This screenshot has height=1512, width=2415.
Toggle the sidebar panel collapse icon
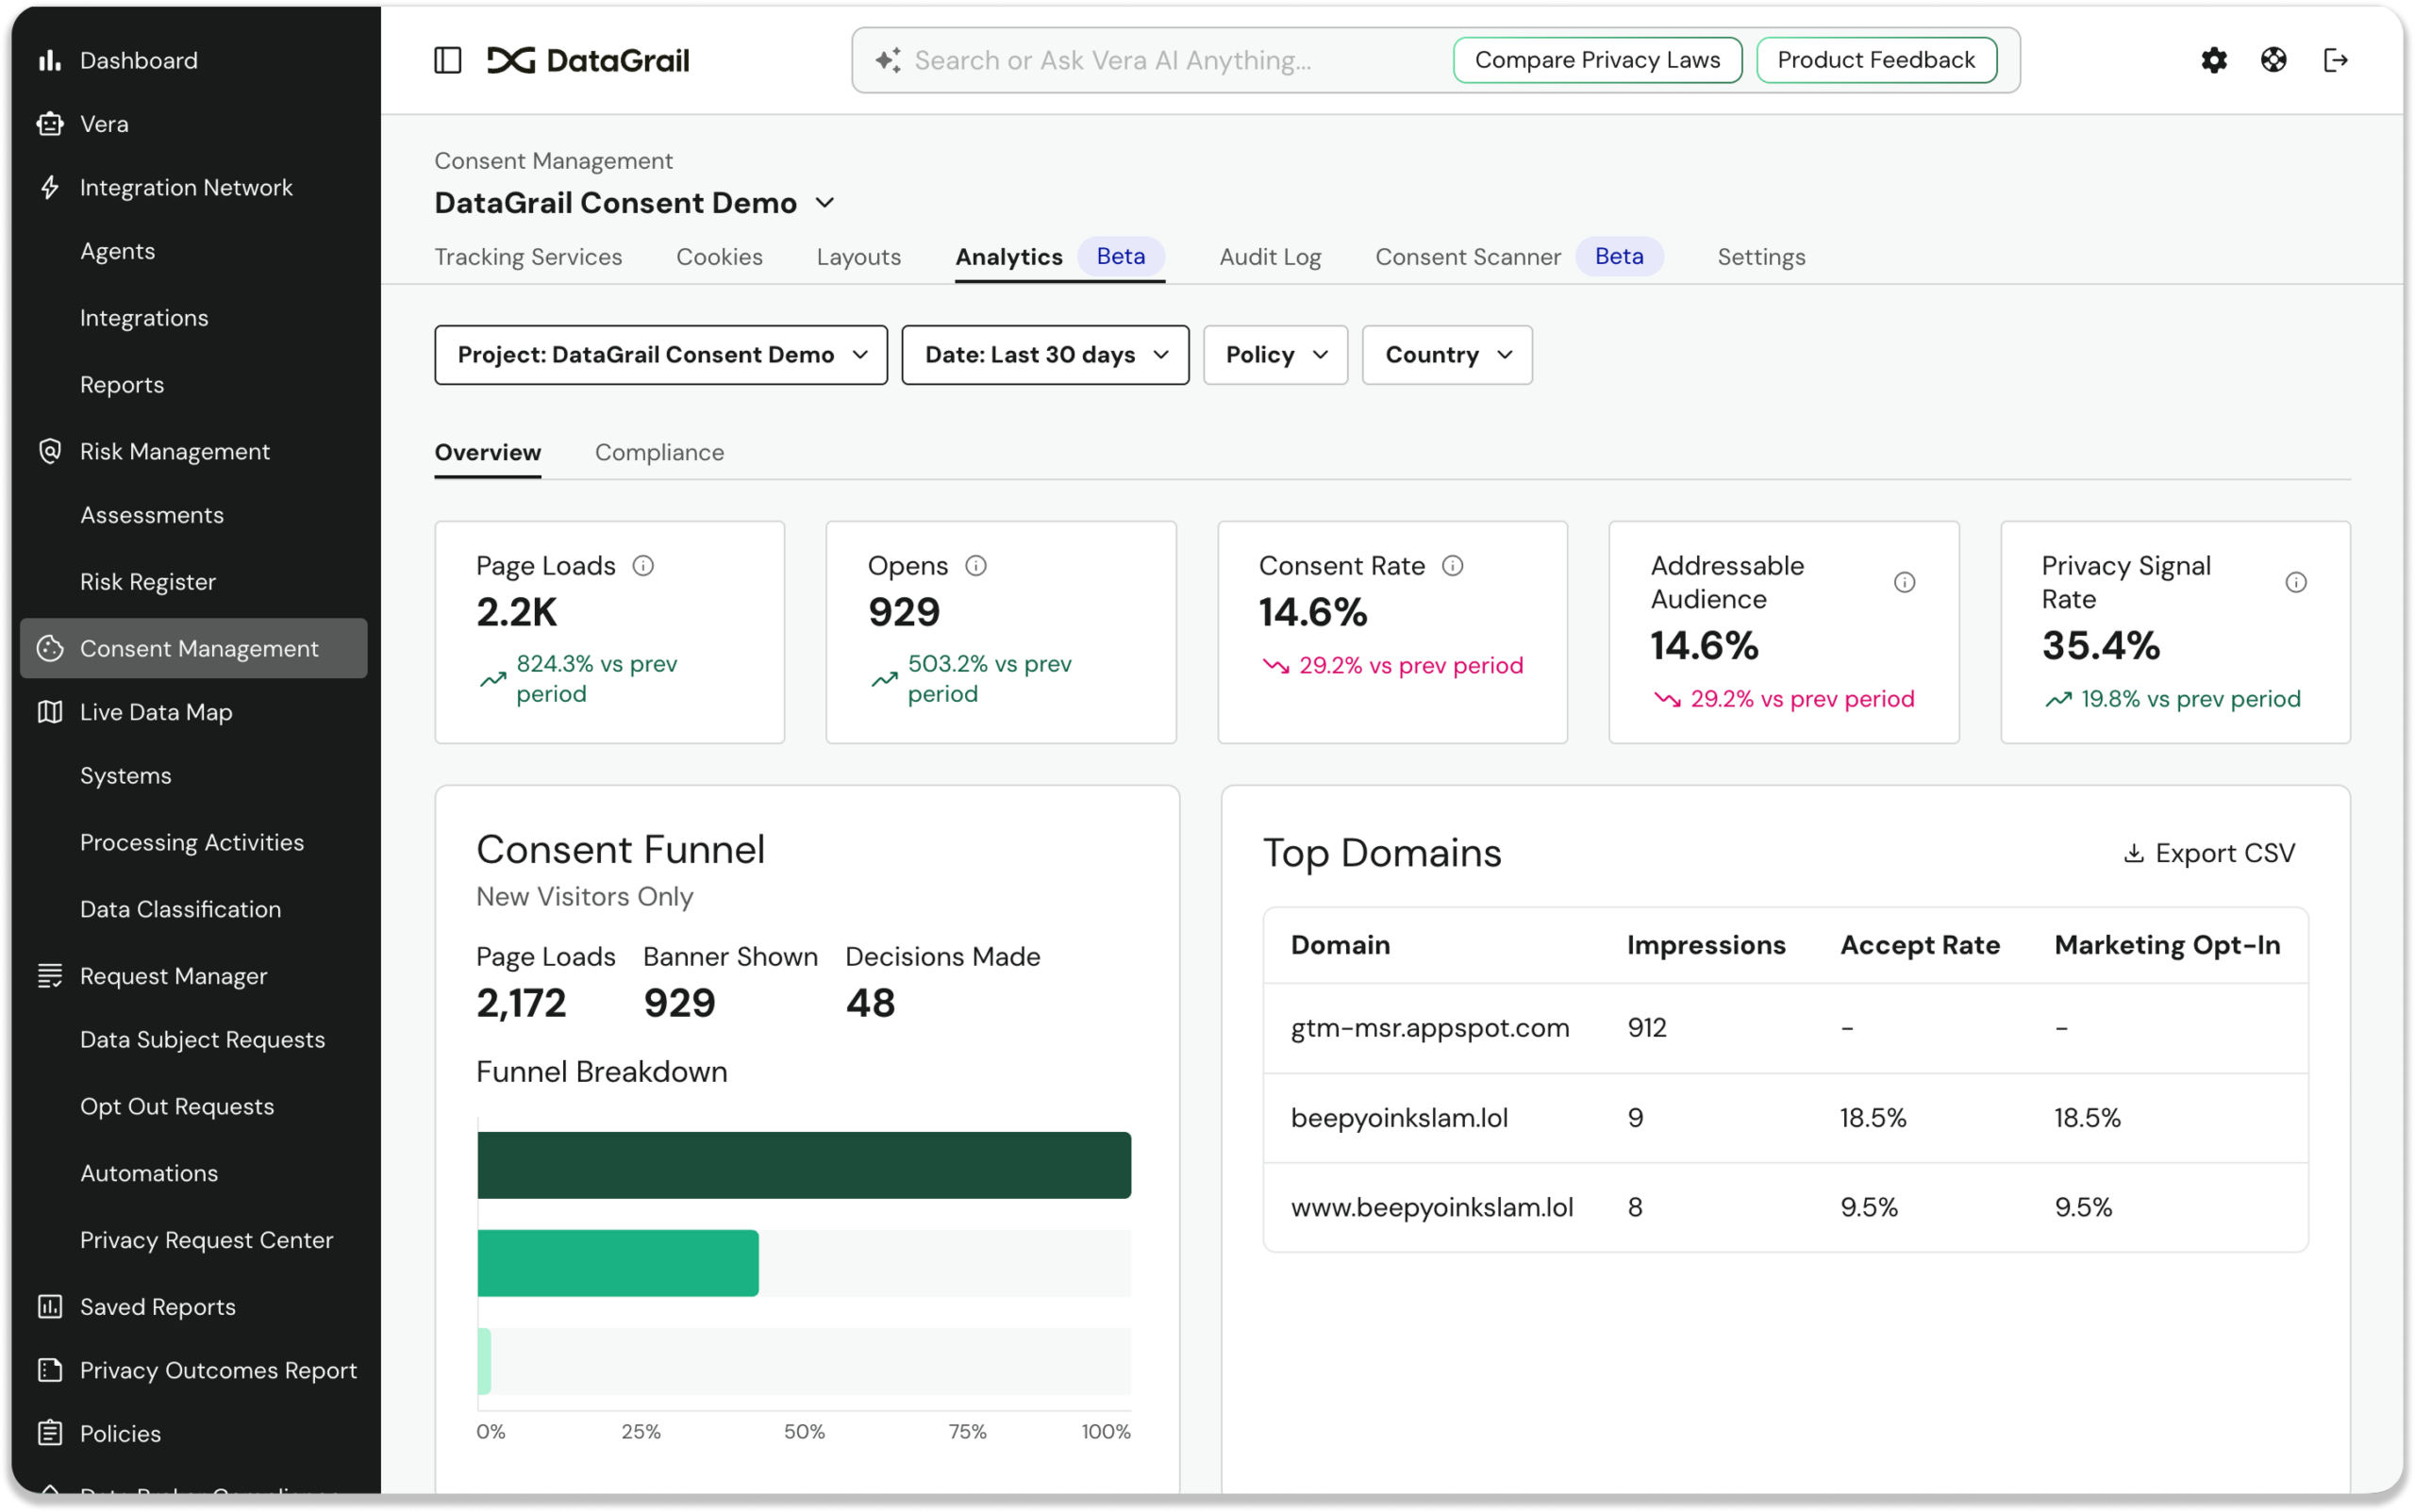(x=447, y=60)
